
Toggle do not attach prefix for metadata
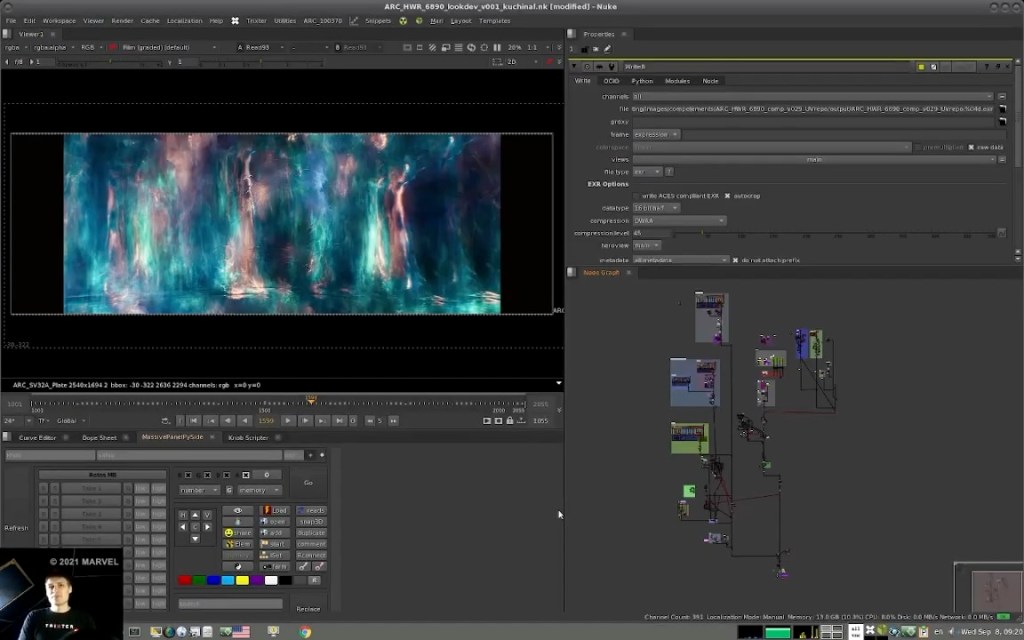pyautogui.click(x=735, y=260)
